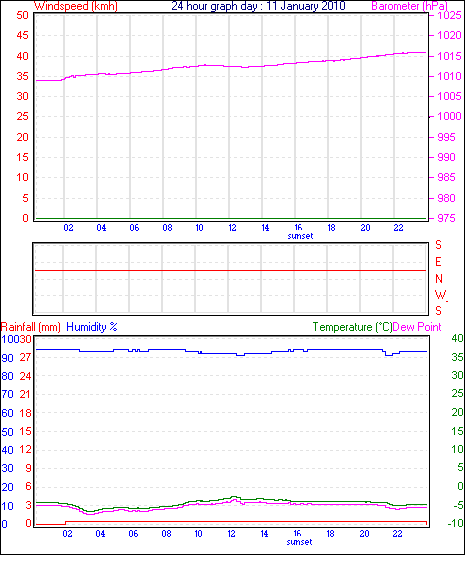Click the blue humidity line
This screenshot has height=566, width=466.
231,352
